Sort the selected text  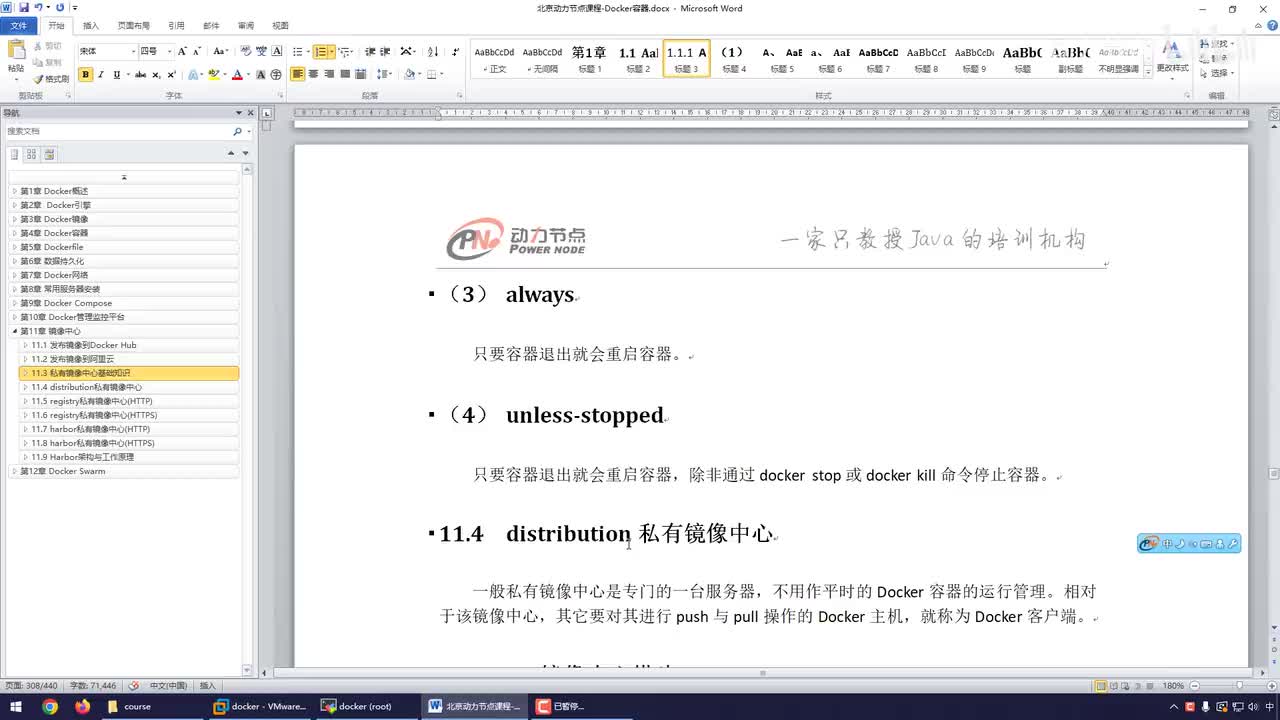433,51
